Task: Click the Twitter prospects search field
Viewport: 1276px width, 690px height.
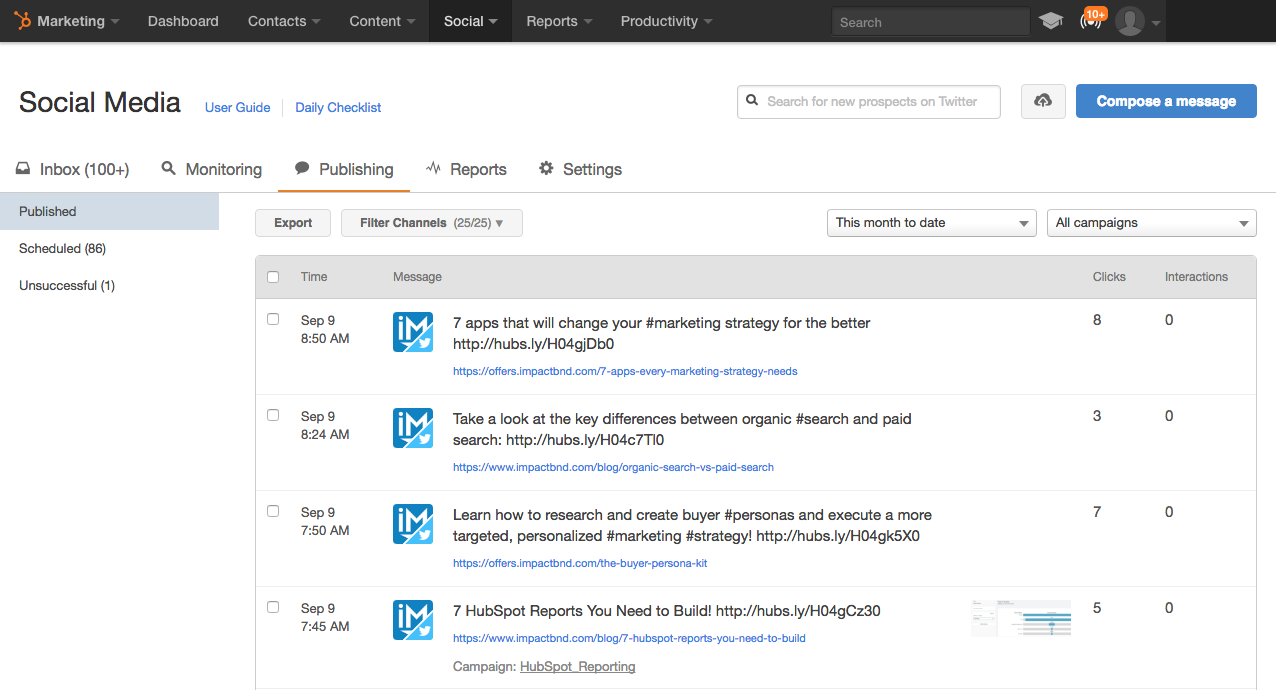Action: click(870, 101)
